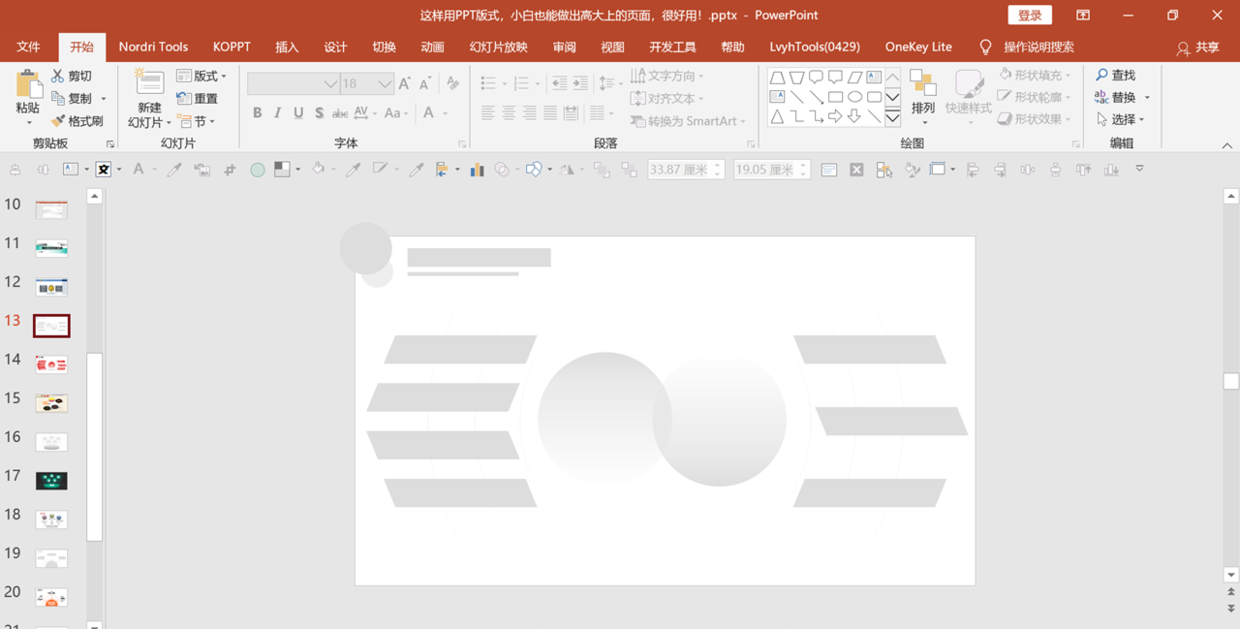Toggle Strikethrough (abc) formatting
Image resolution: width=1240 pixels, height=629 pixels.
point(340,113)
